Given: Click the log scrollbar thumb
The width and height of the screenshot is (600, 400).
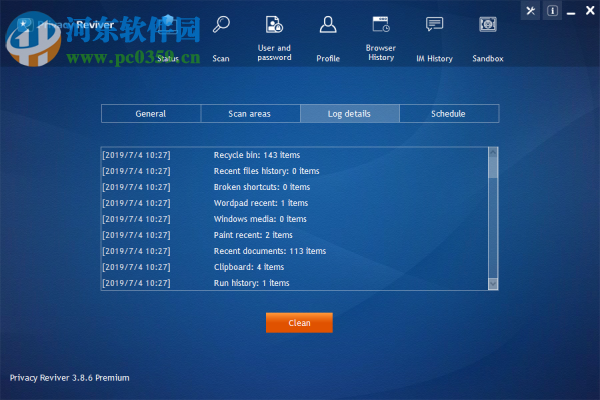Looking at the screenshot, I should coord(493,167).
